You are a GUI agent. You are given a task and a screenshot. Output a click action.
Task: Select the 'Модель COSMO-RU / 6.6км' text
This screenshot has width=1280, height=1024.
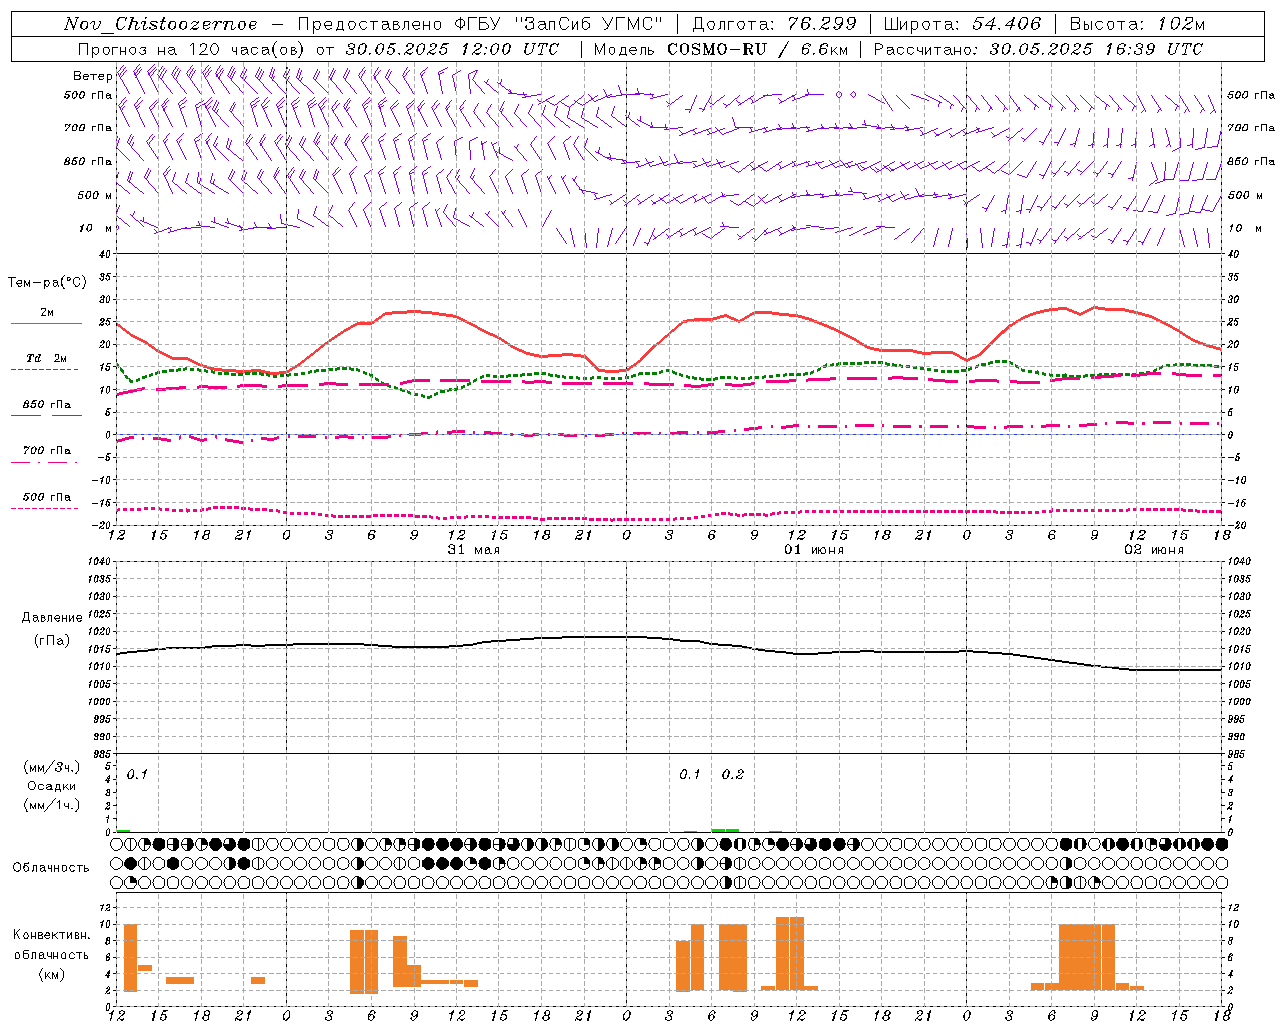click(719, 49)
